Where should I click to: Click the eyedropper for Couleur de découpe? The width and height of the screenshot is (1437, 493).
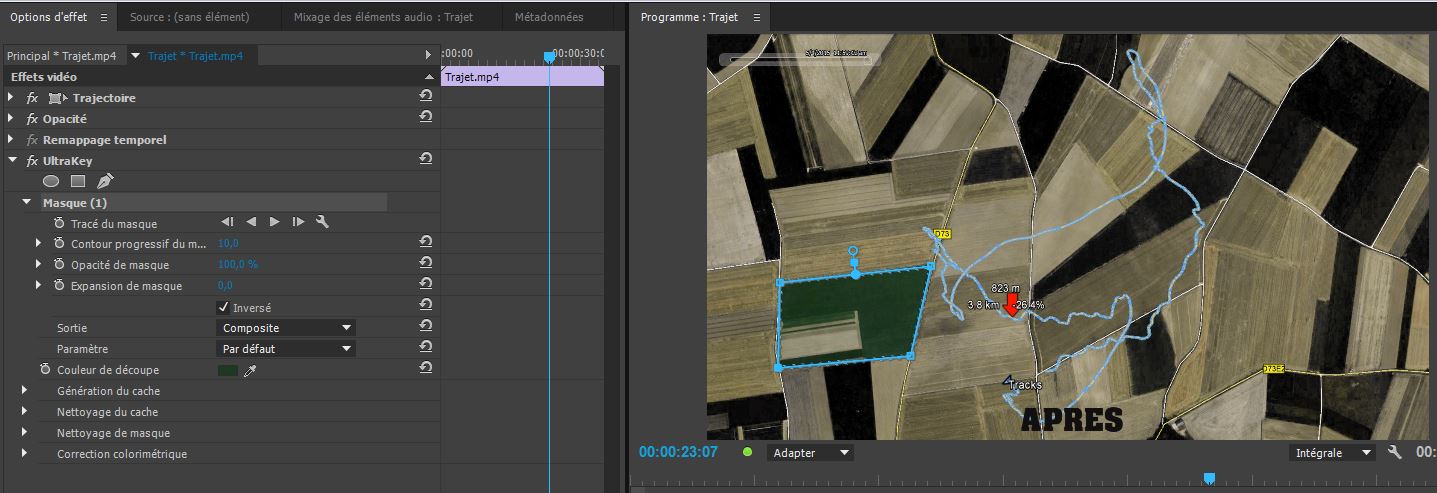251,370
